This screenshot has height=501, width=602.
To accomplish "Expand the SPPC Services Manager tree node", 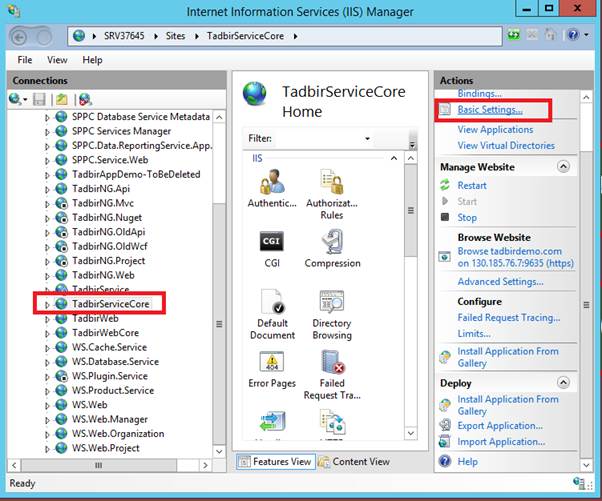I will pyautogui.click(x=47, y=132).
